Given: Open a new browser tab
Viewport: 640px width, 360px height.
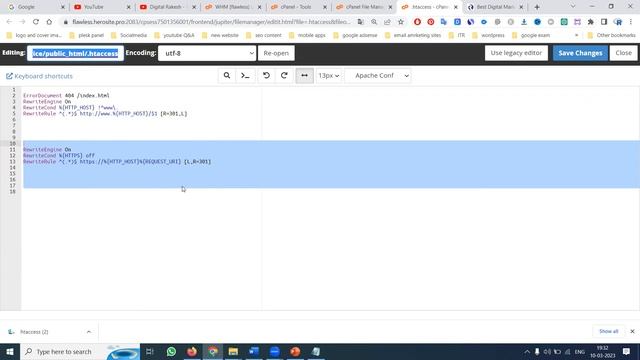Looking at the screenshot, I should [537, 7].
